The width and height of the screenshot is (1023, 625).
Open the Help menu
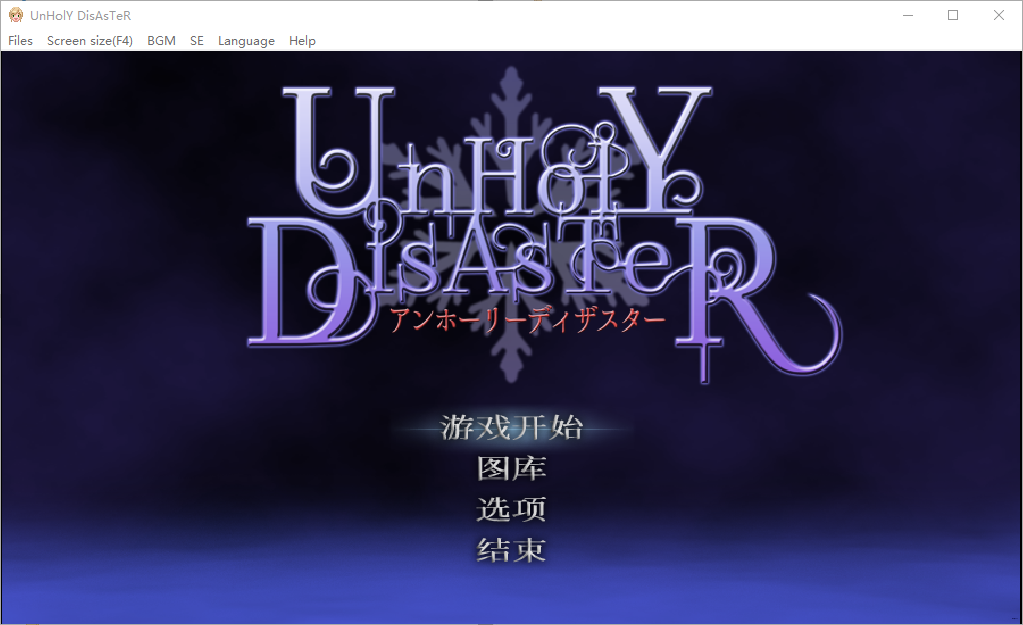301,41
